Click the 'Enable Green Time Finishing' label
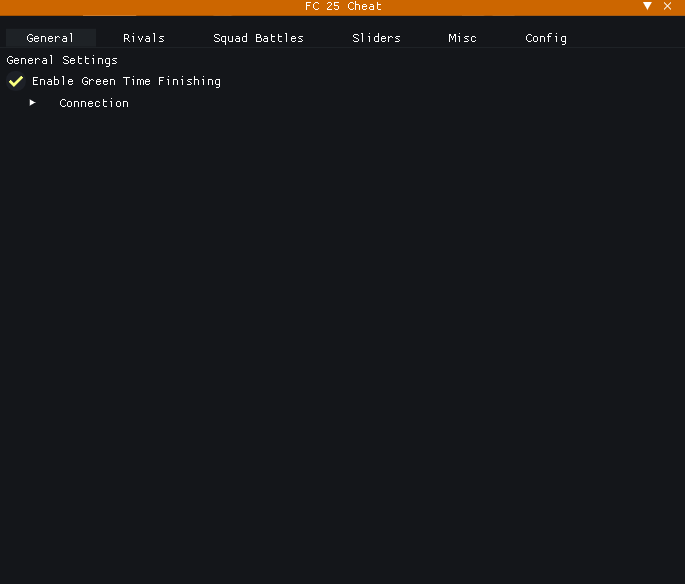Image resolution: width=685 pixels, height=584 pixels. (126, 81)
